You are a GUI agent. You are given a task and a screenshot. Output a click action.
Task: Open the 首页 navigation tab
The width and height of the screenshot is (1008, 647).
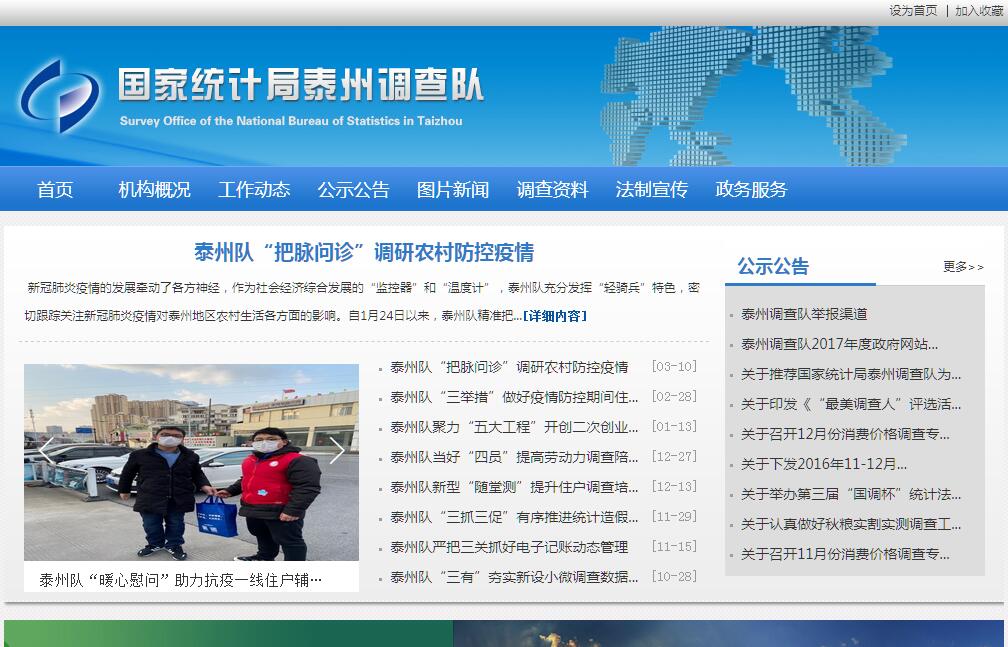(x=55, y=190)
